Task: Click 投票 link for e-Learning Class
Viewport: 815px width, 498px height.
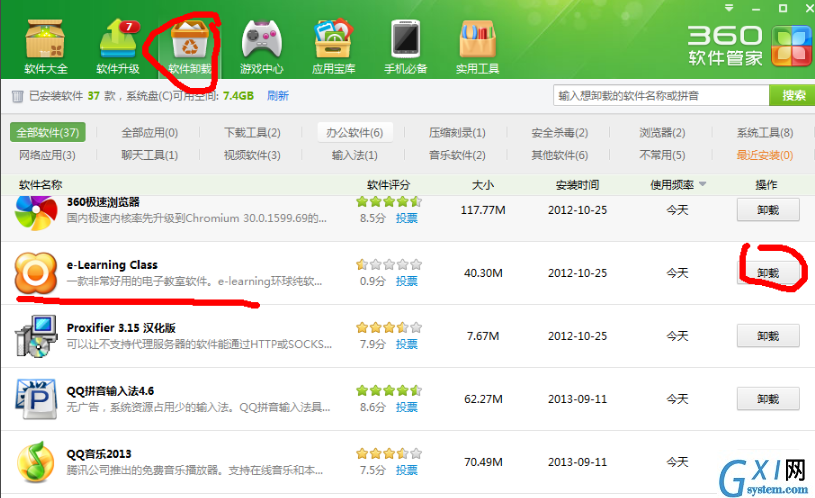Action: (406, 281)
